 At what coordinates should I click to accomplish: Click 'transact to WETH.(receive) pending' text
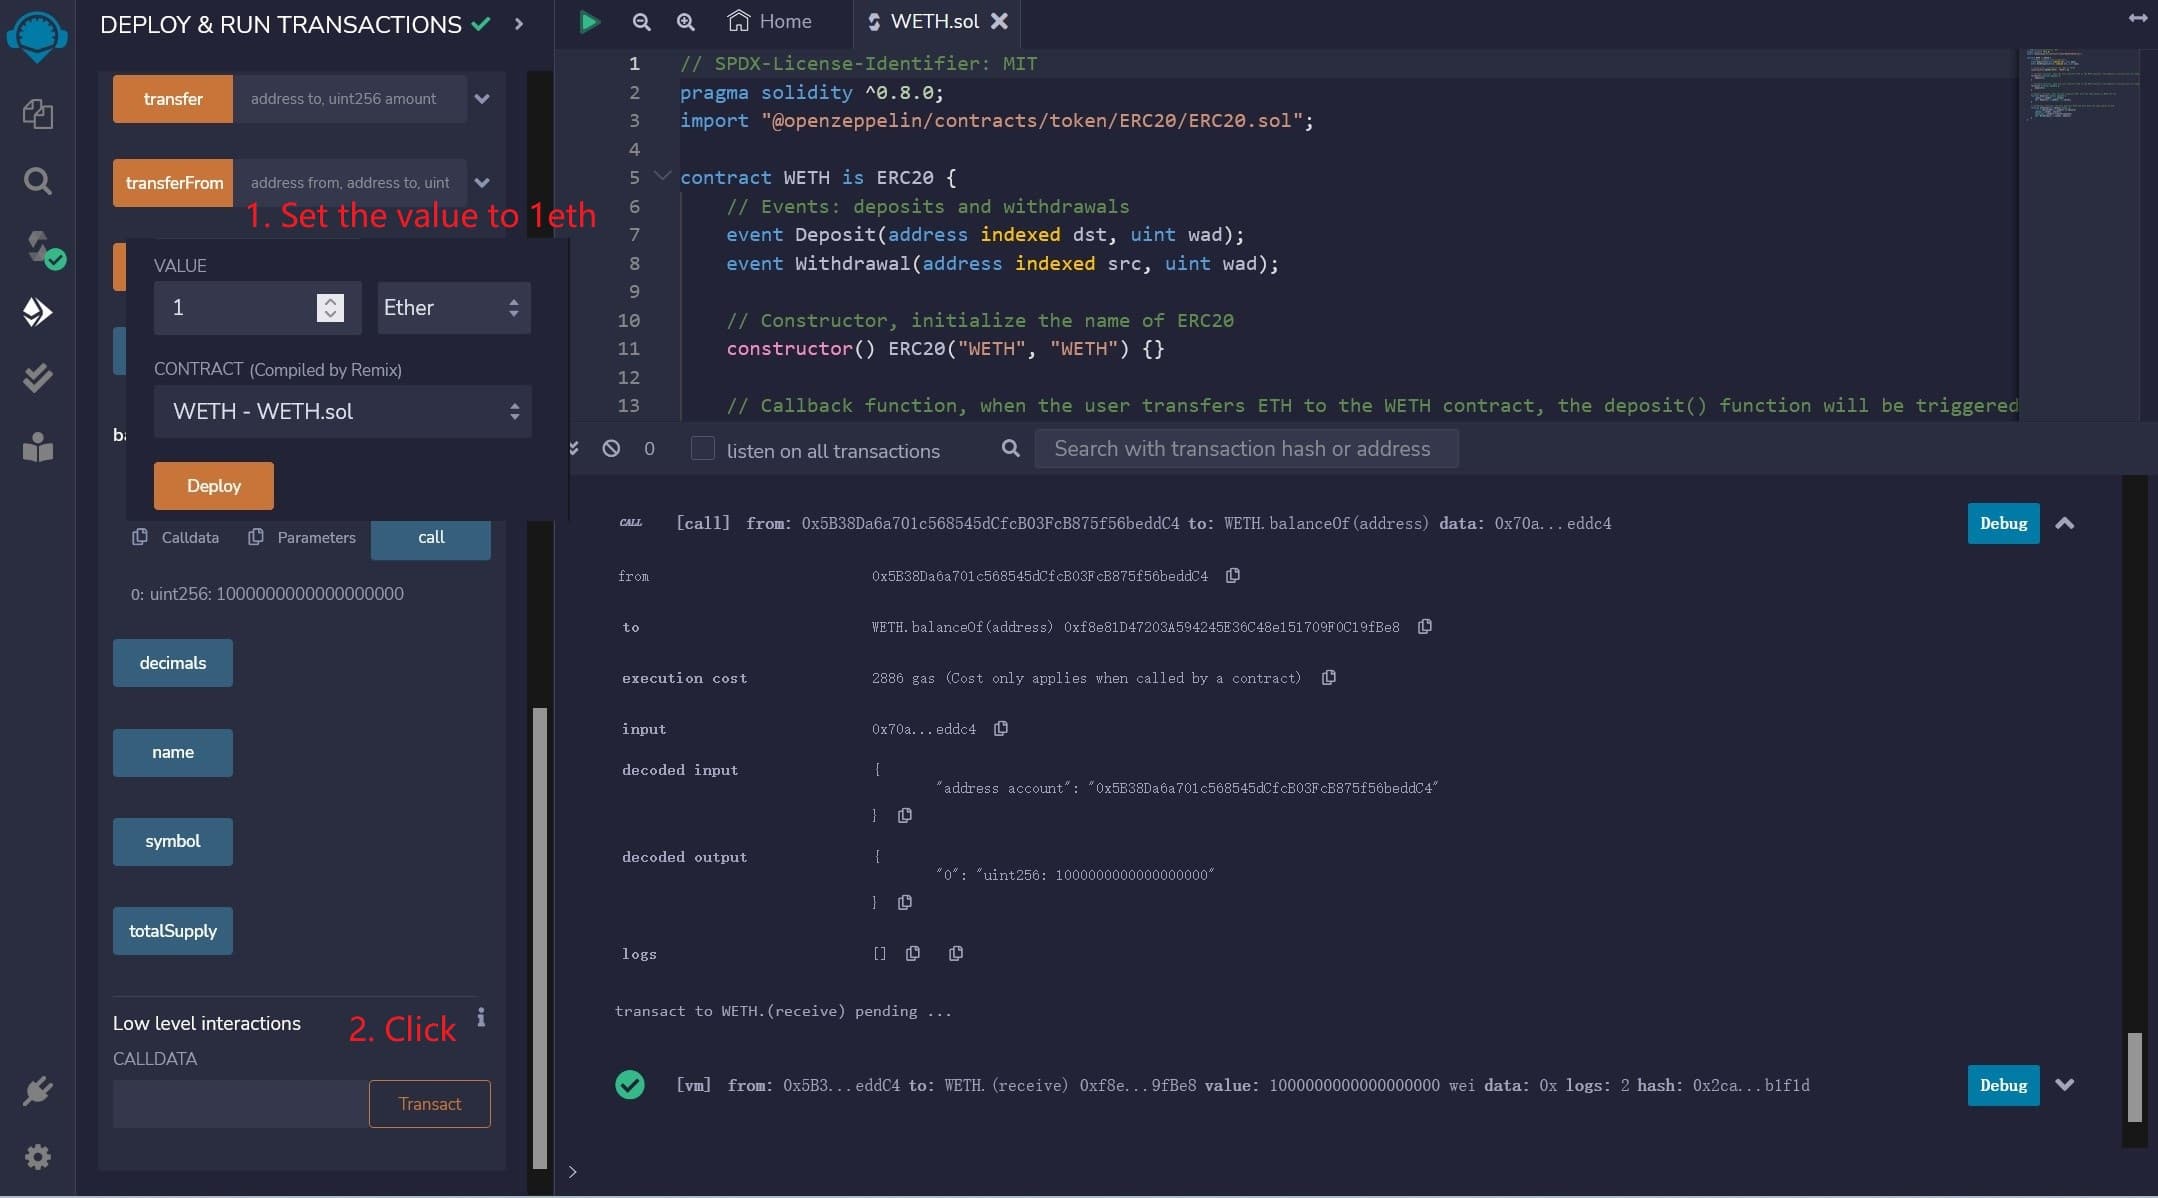783,1011
